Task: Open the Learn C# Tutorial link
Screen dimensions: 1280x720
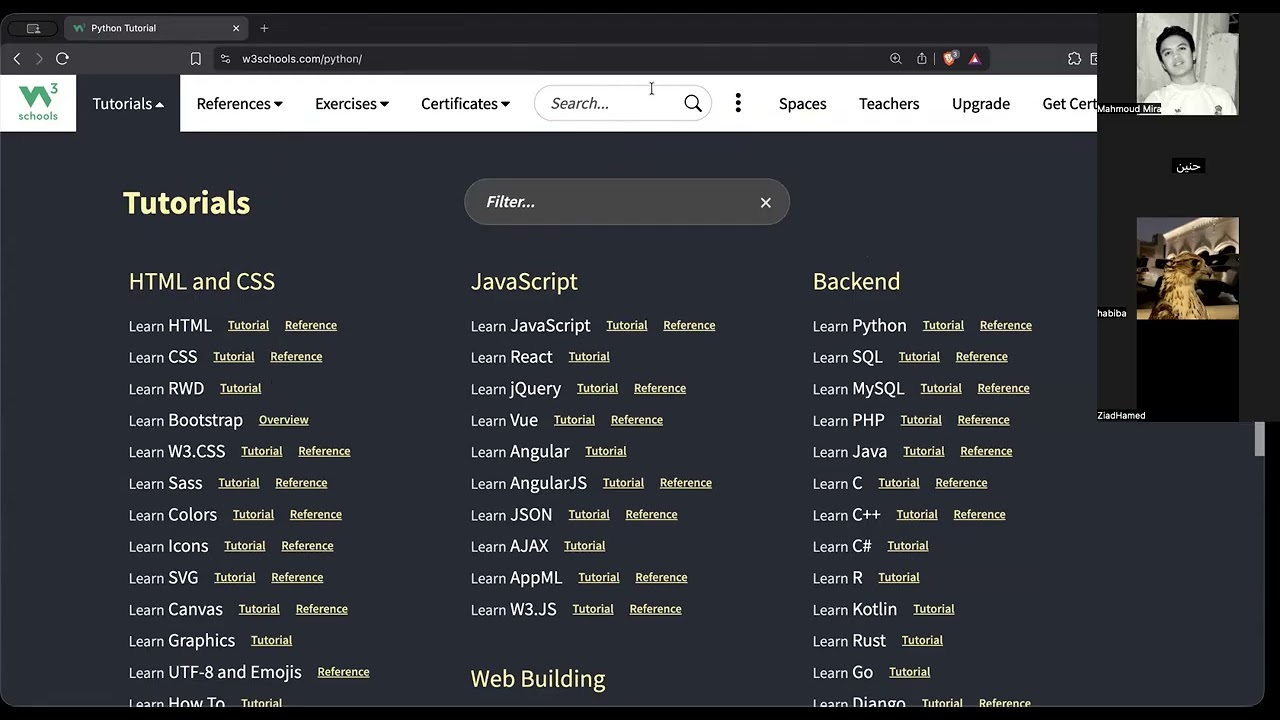Action: click(908, 546)
